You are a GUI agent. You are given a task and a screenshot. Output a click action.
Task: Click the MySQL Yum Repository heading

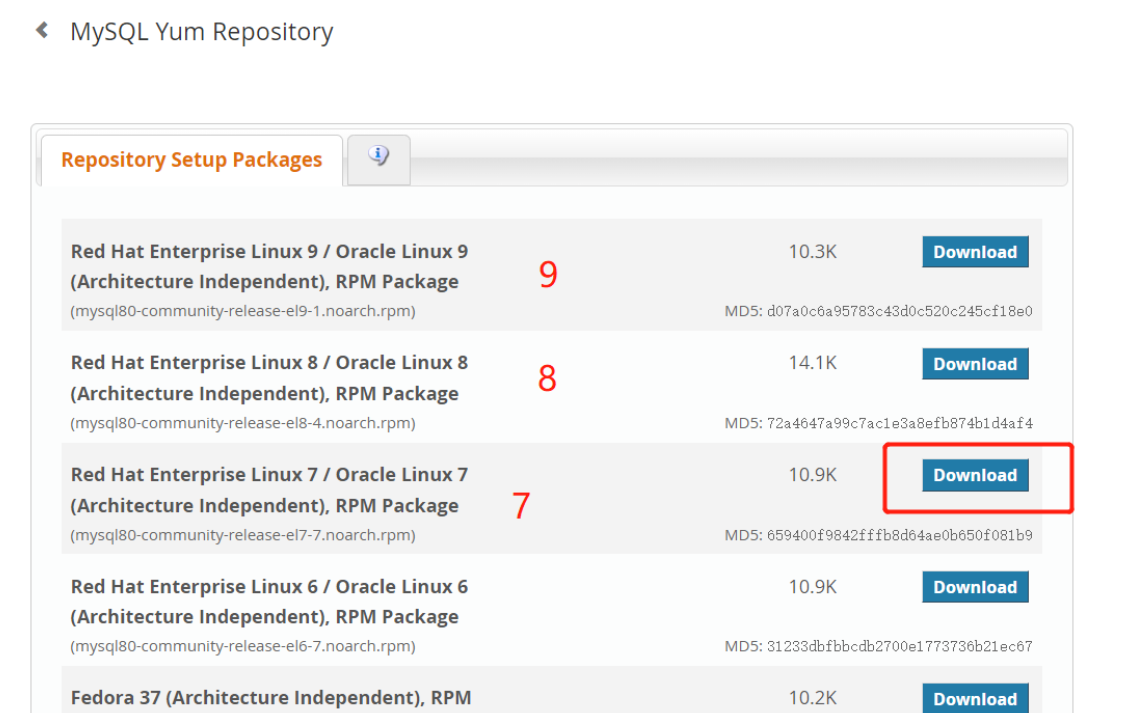pyautogui.click(x=201, y=32)
